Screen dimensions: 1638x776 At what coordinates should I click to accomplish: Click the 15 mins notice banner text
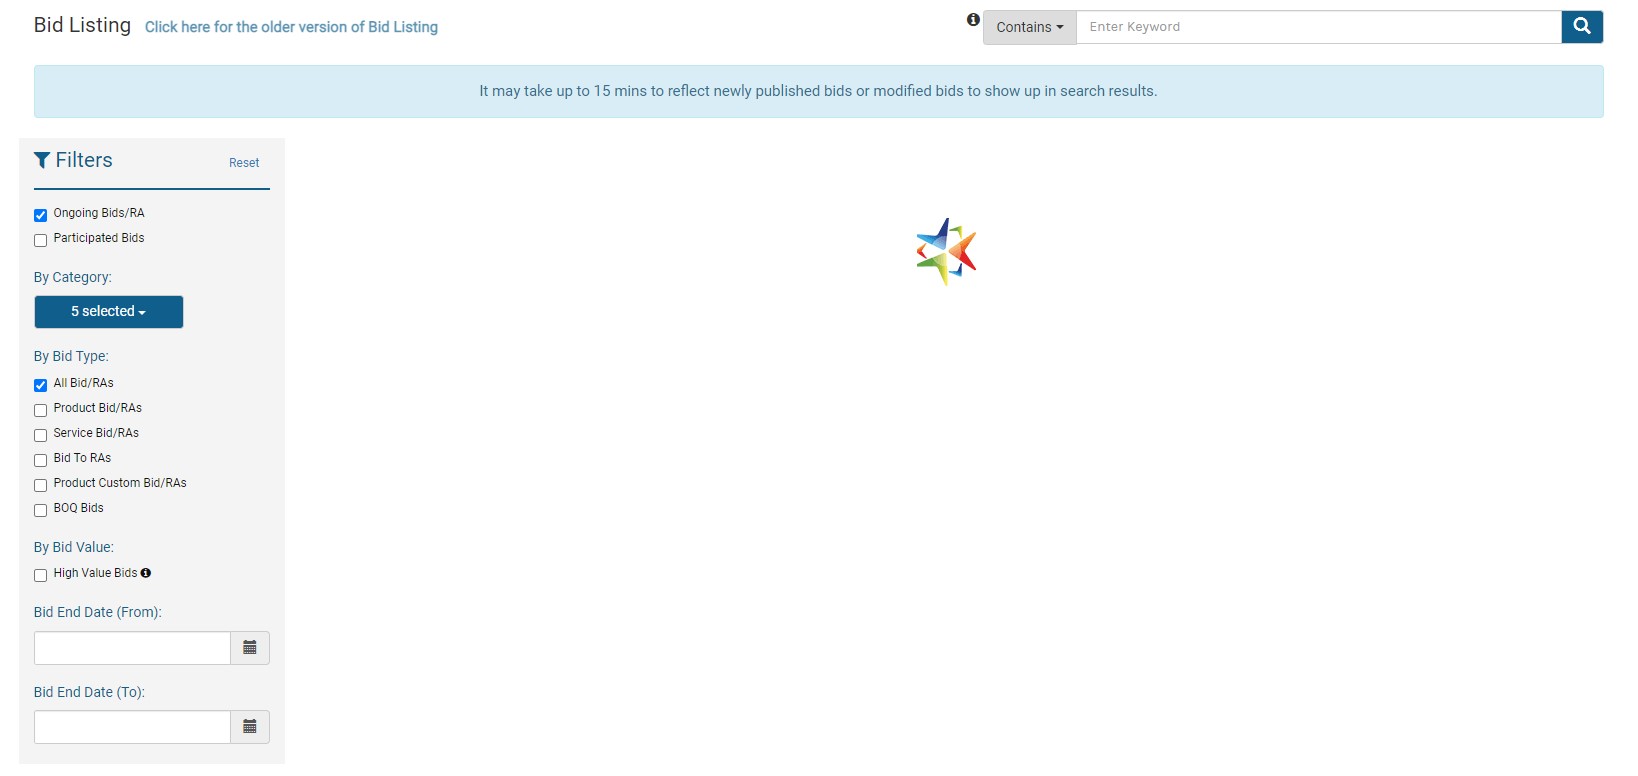(818, 91)
